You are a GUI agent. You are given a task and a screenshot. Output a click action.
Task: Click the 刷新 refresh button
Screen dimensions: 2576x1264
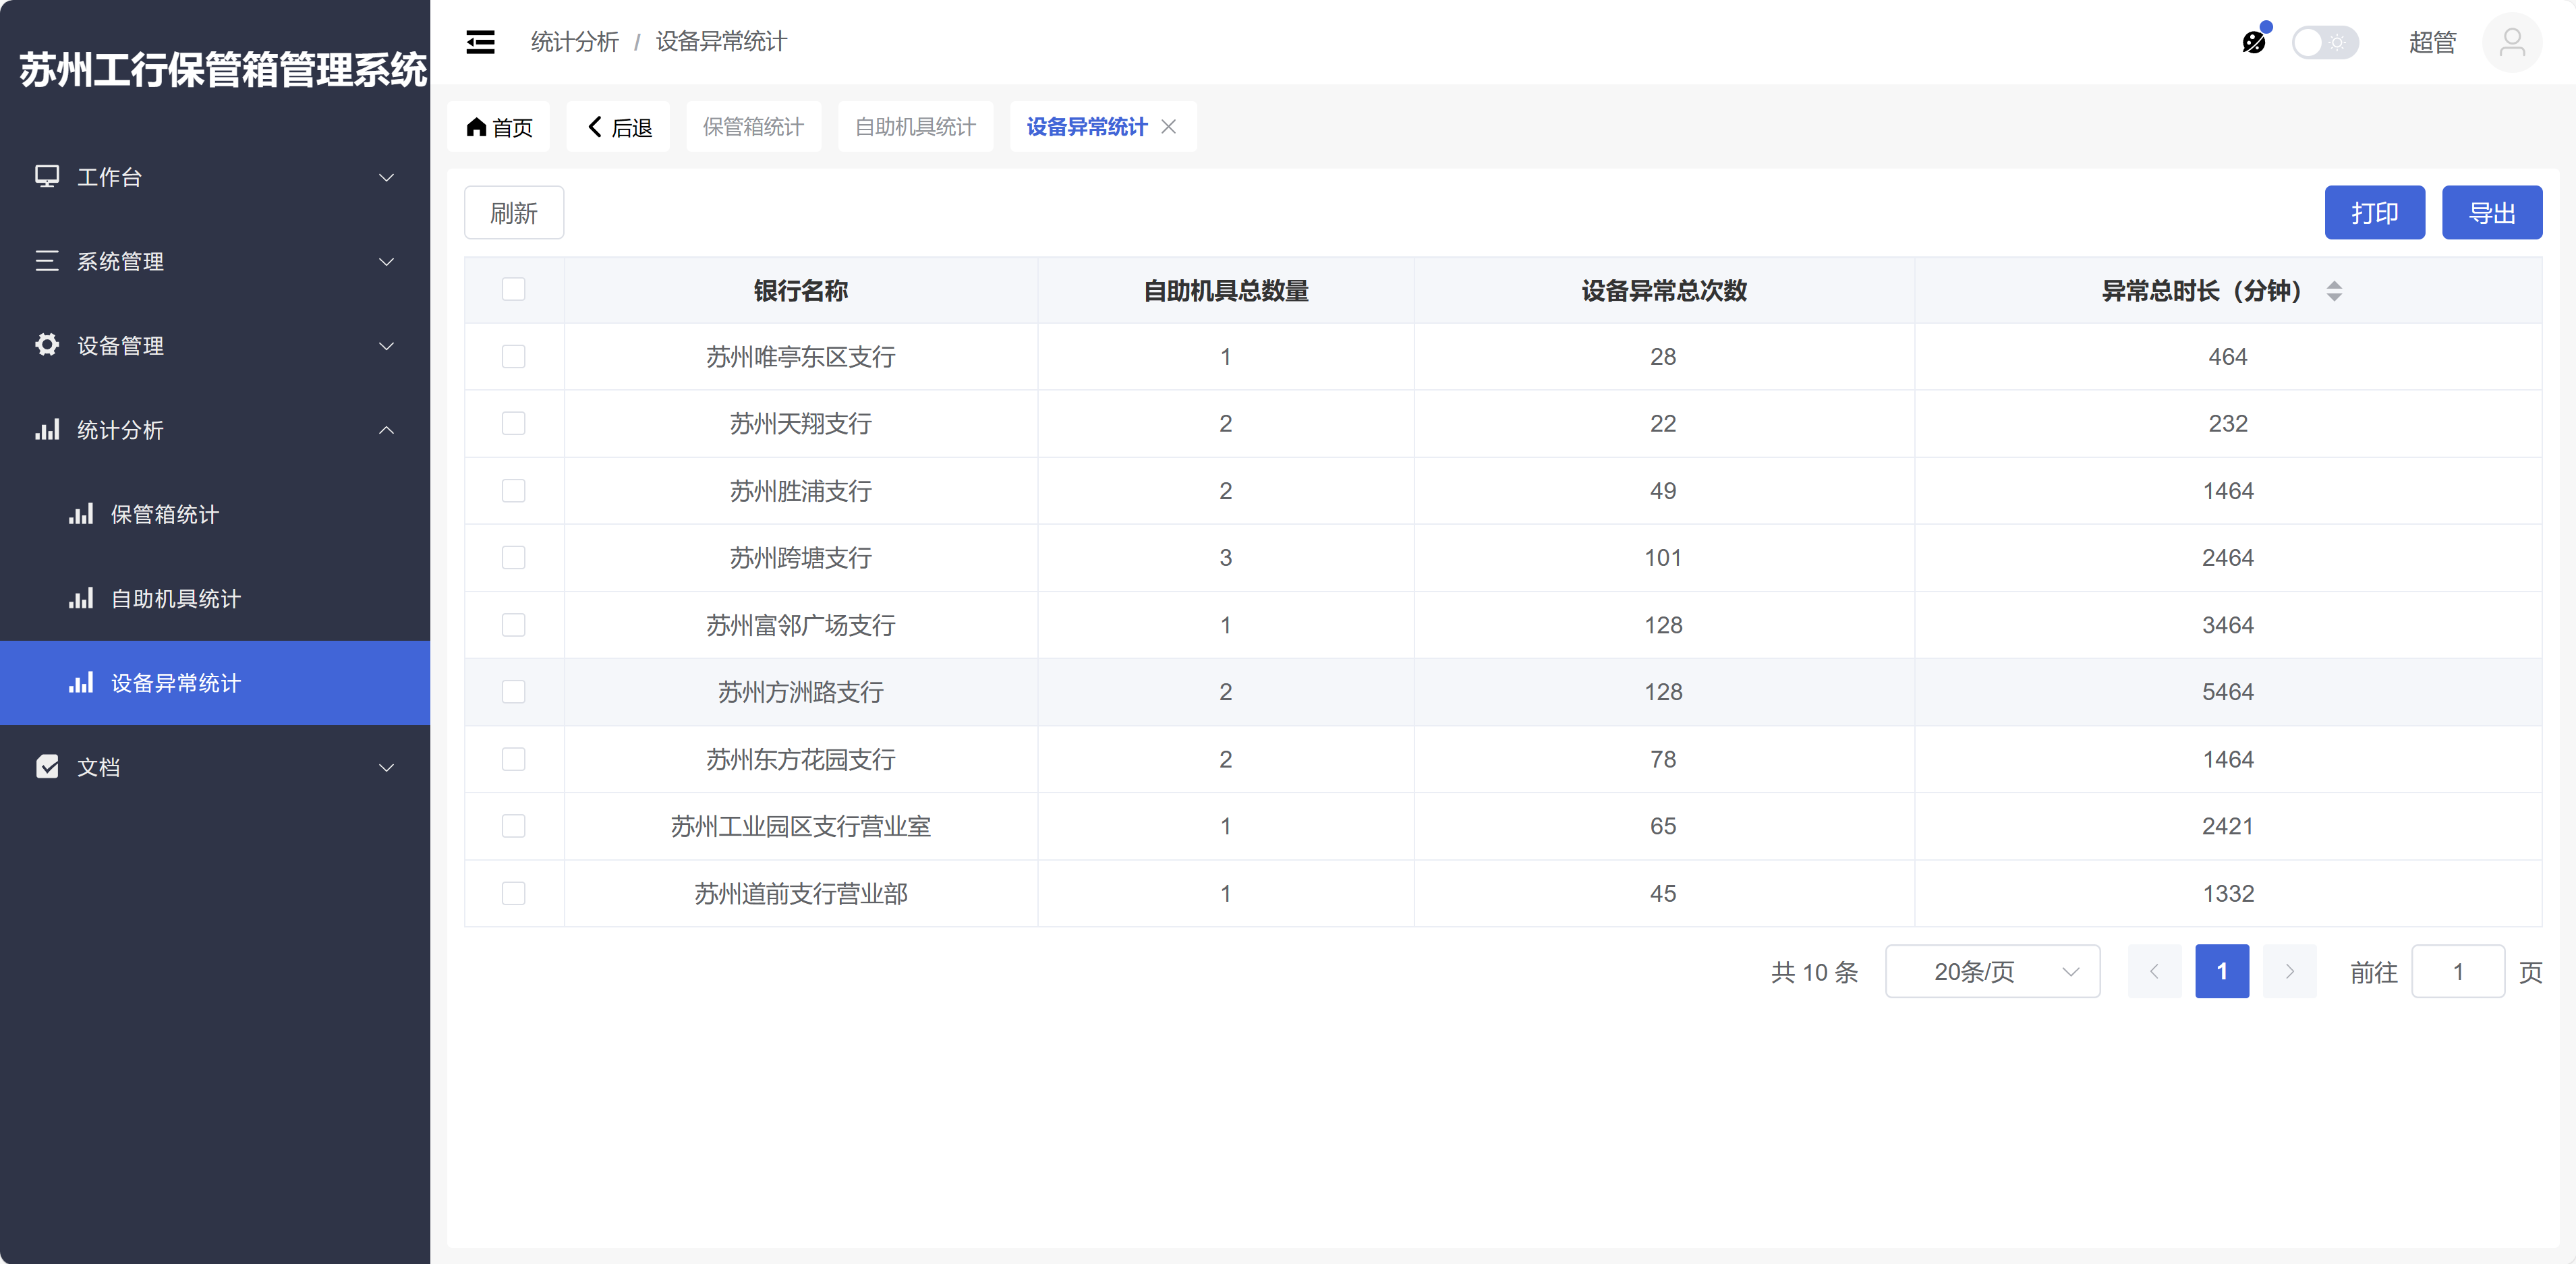point(514,213)
